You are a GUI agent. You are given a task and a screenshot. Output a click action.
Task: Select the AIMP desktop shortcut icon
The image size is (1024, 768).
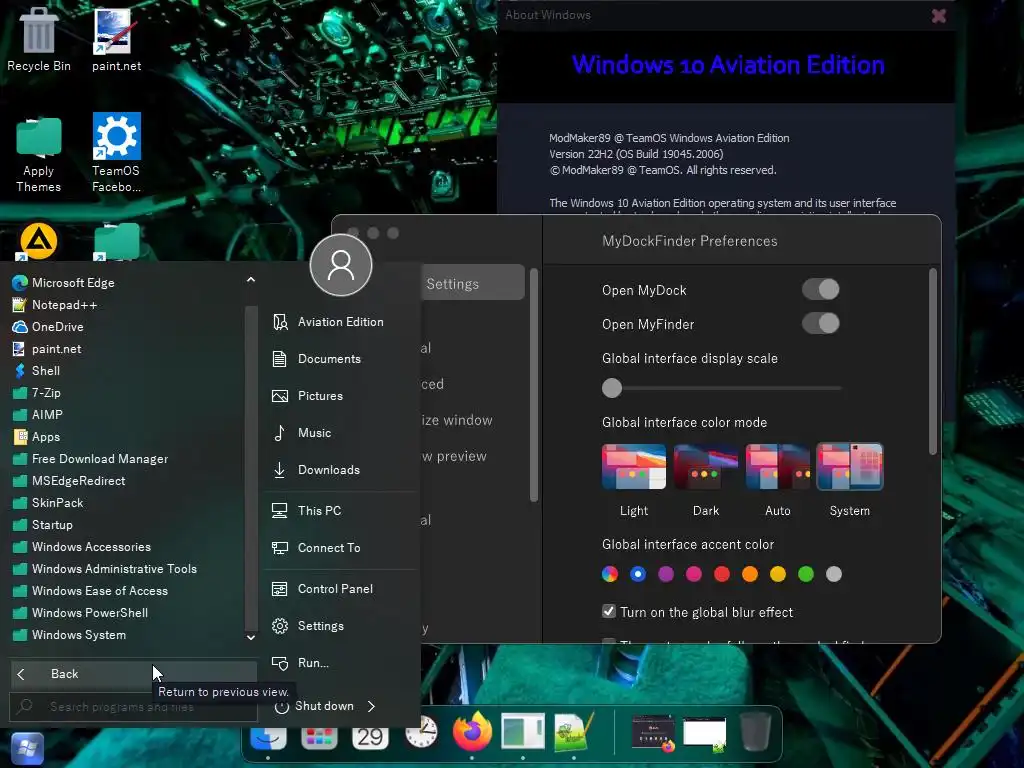click(x=39, y=241)
